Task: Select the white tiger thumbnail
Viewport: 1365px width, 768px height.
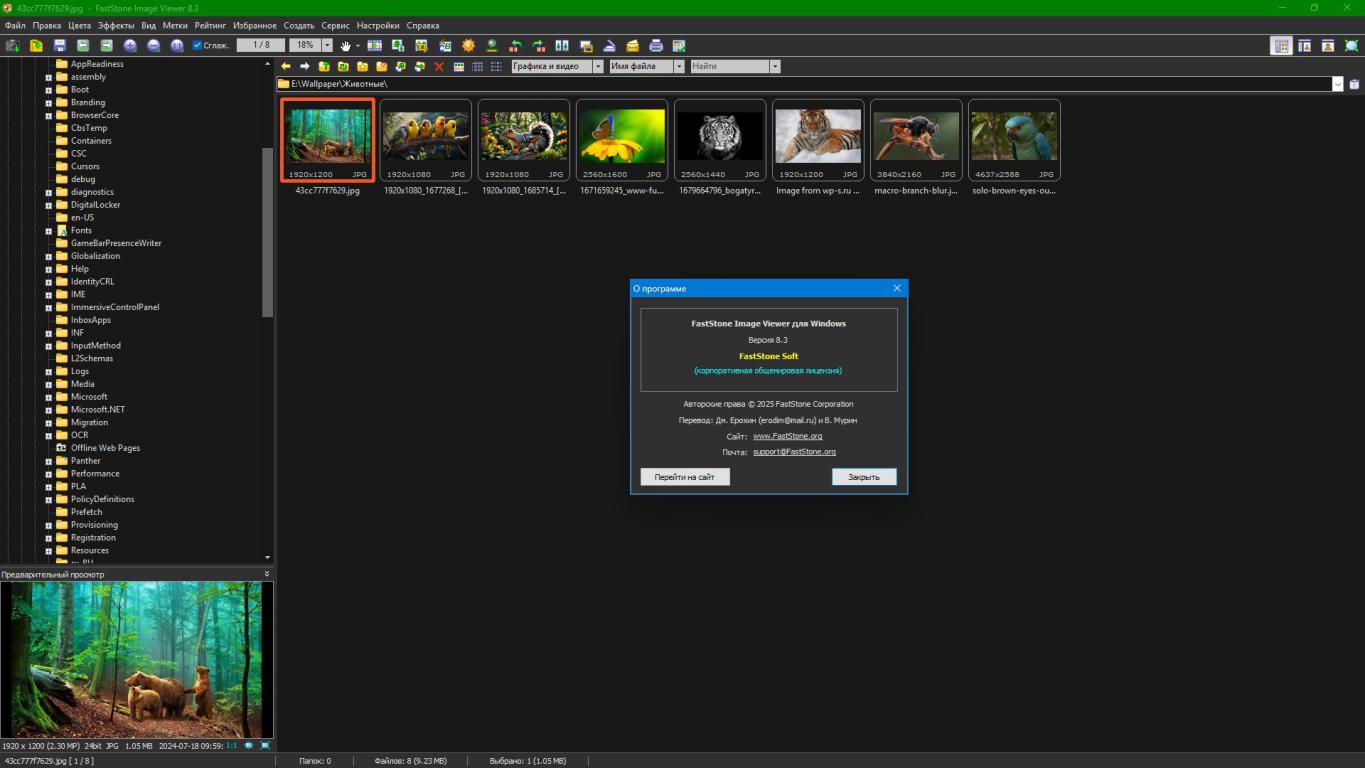Action: (720, 137)
